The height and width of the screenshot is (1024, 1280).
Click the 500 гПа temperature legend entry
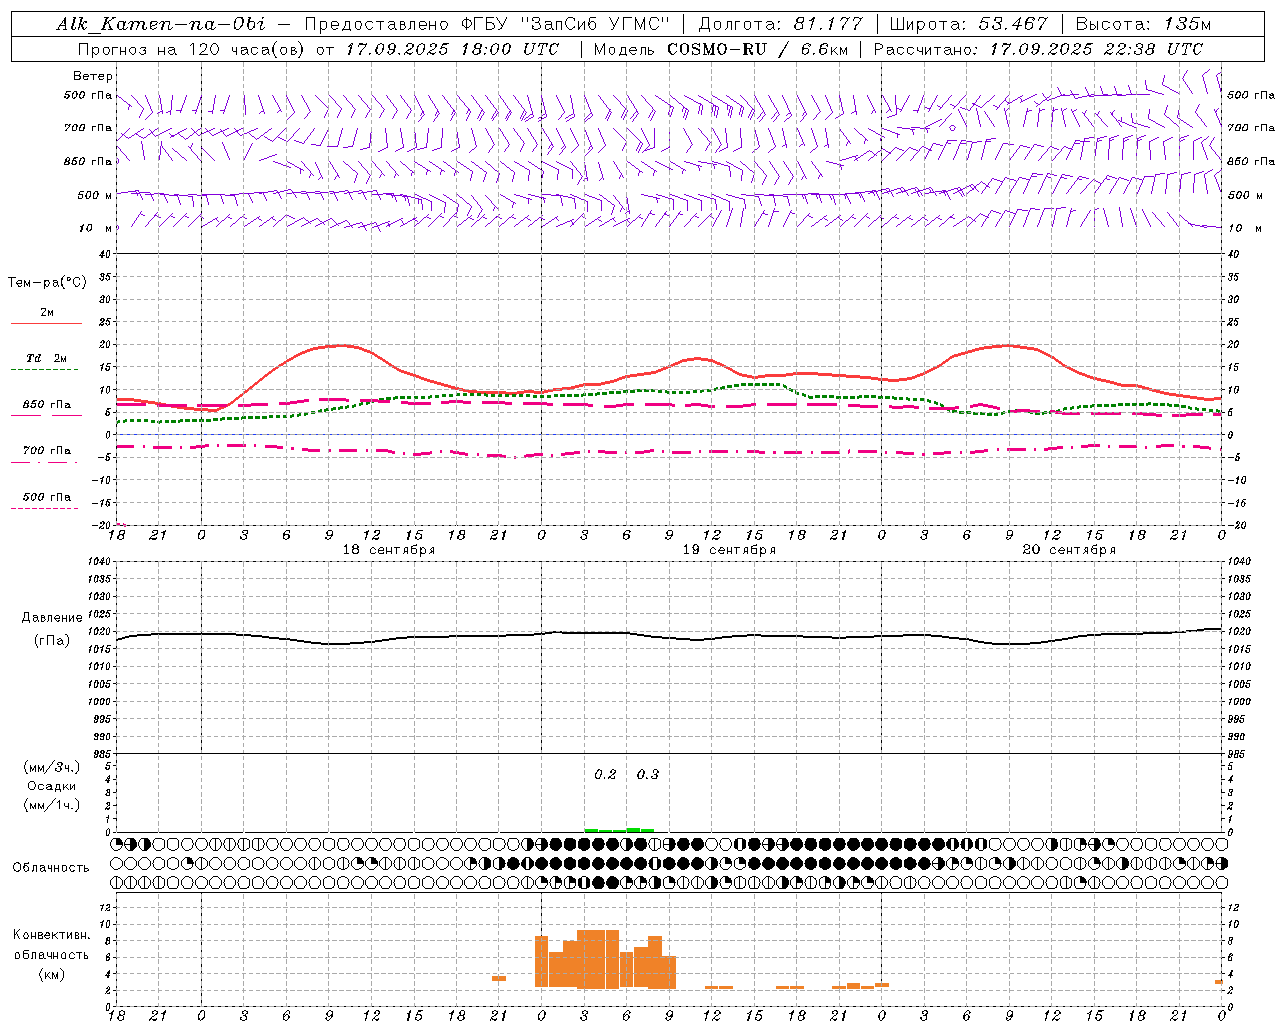pos(47,497)
